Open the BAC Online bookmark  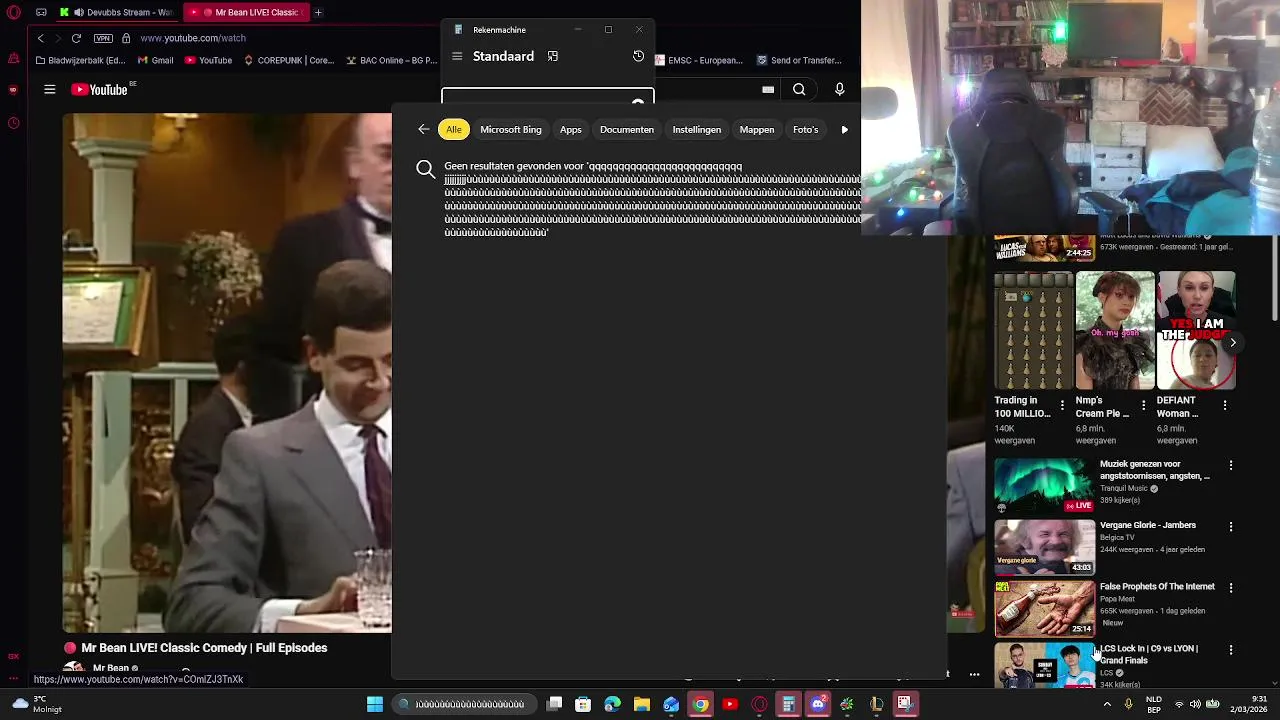coord(391,60)
